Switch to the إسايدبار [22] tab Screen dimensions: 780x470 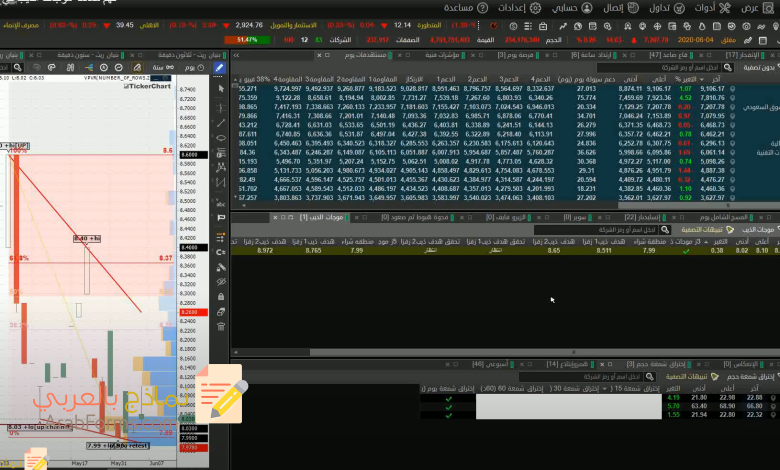click(643, 217)
